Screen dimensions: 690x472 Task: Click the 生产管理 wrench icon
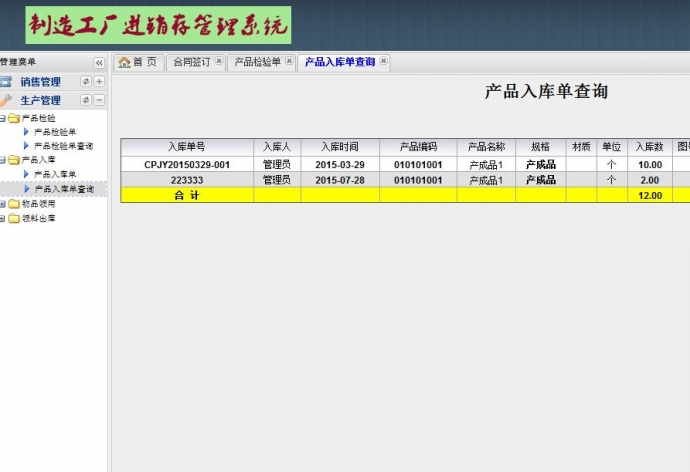pyautogui.click(x=6, y=100)
